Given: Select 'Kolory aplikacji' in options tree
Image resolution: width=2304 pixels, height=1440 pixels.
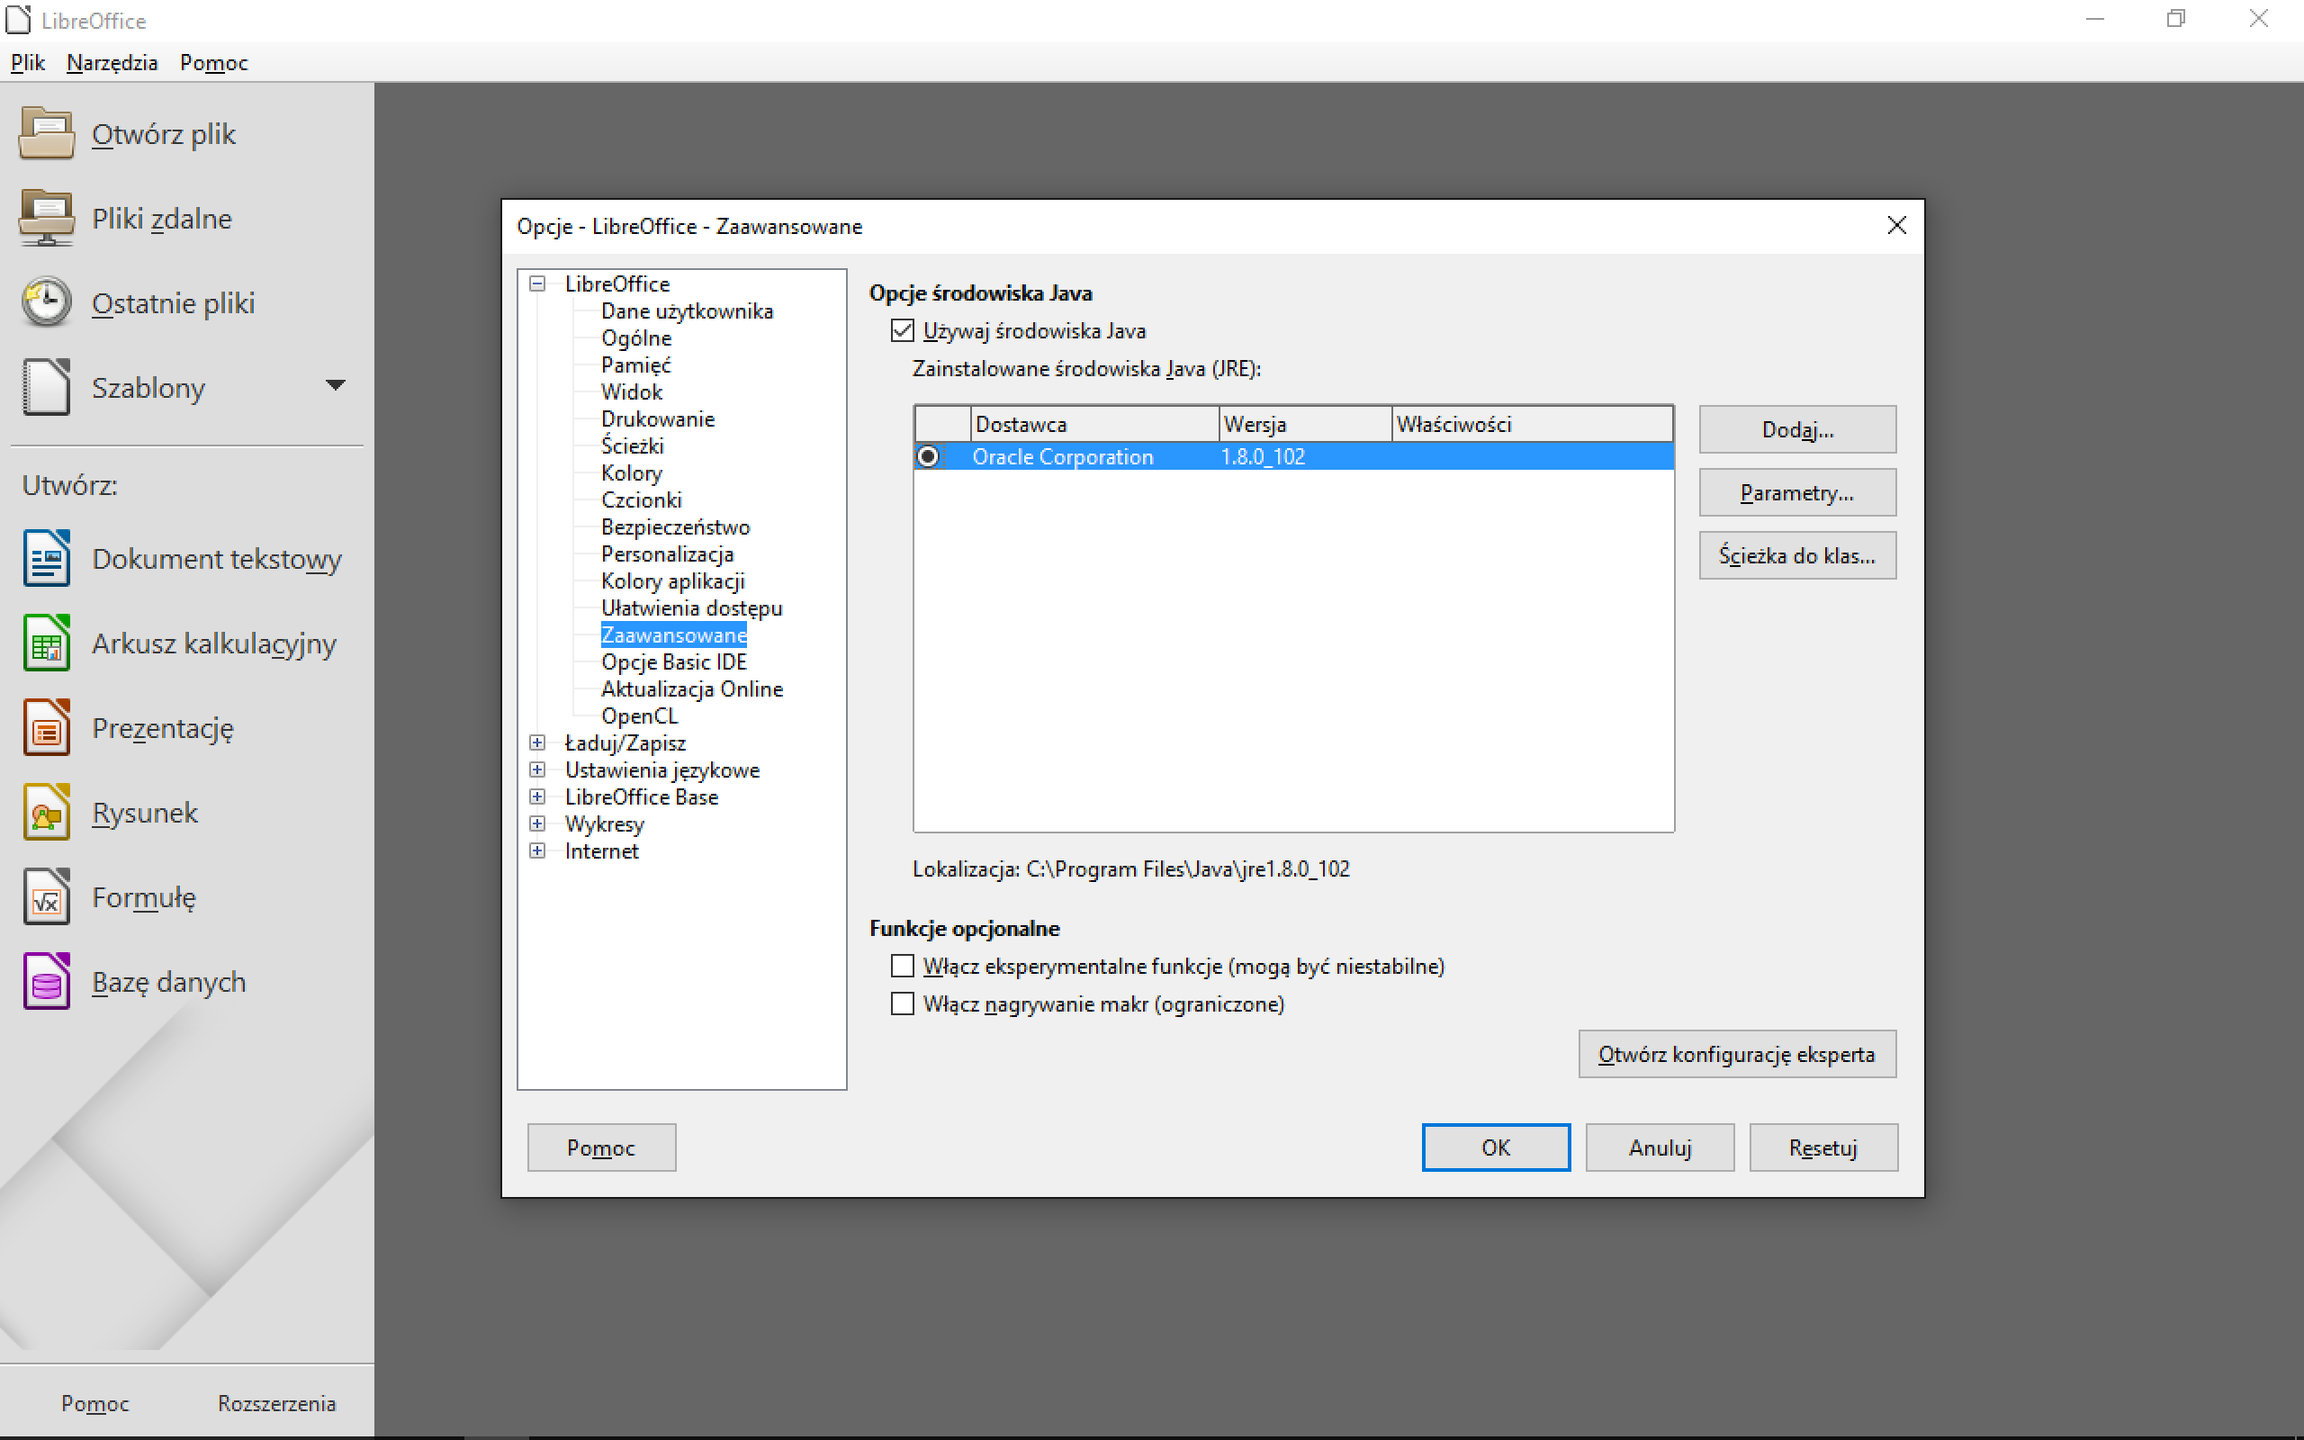Looking at the screenshot, I should pos(673,581).
